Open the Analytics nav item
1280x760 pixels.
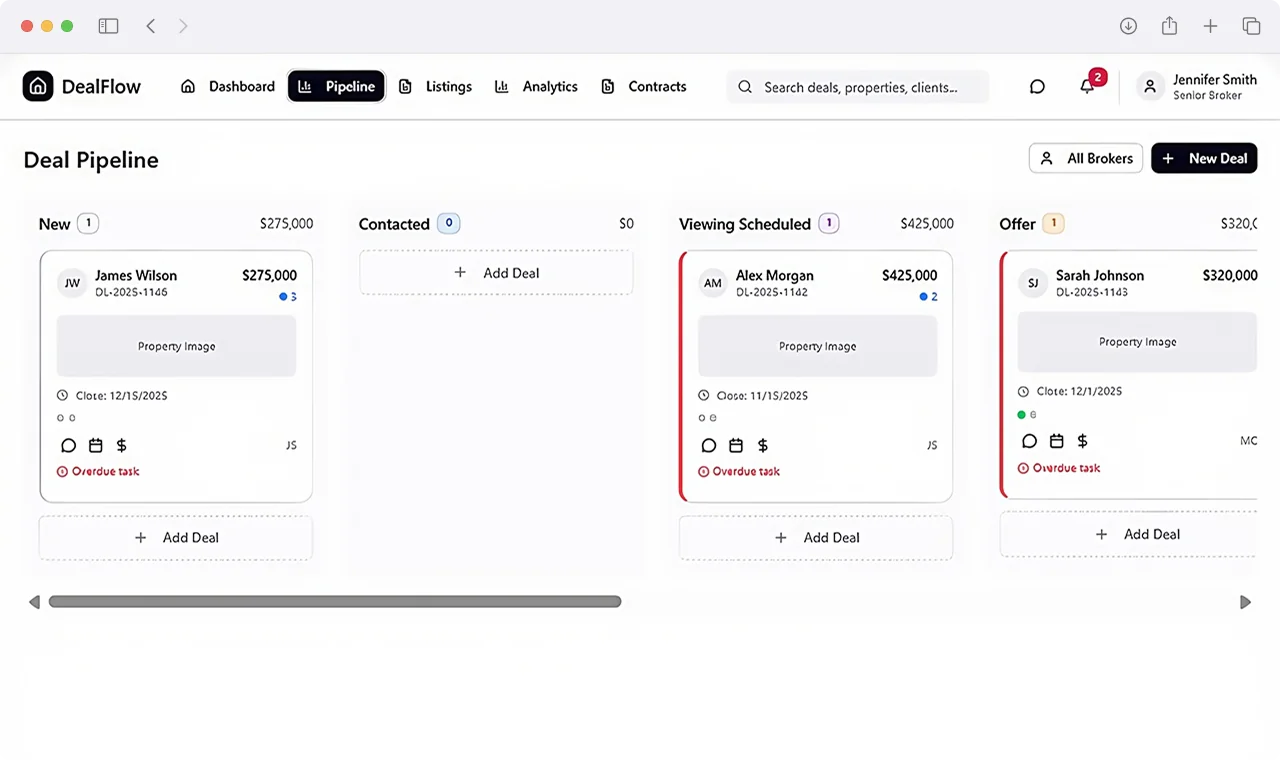(x=536, y=86)
